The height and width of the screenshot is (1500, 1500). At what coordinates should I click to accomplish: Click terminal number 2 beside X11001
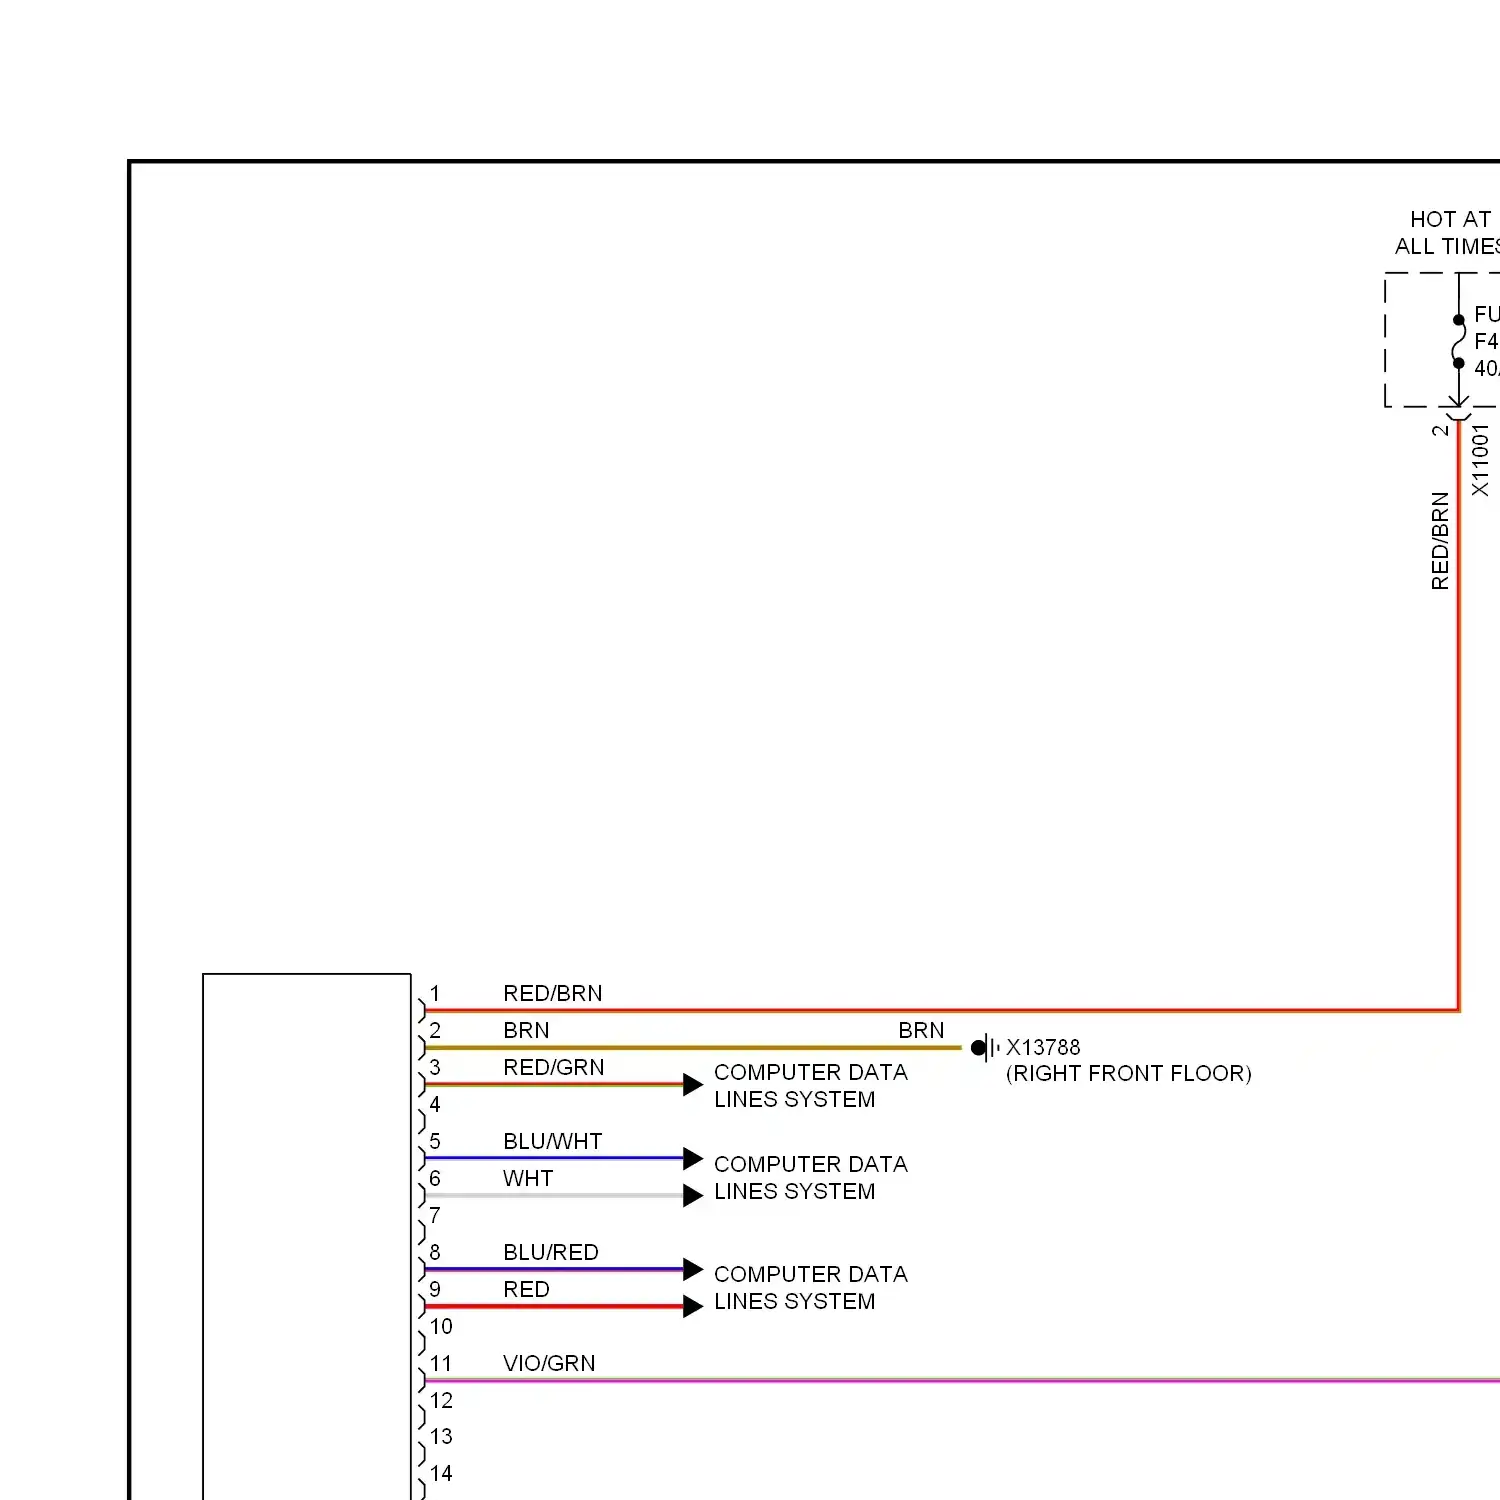(1440, 430)
